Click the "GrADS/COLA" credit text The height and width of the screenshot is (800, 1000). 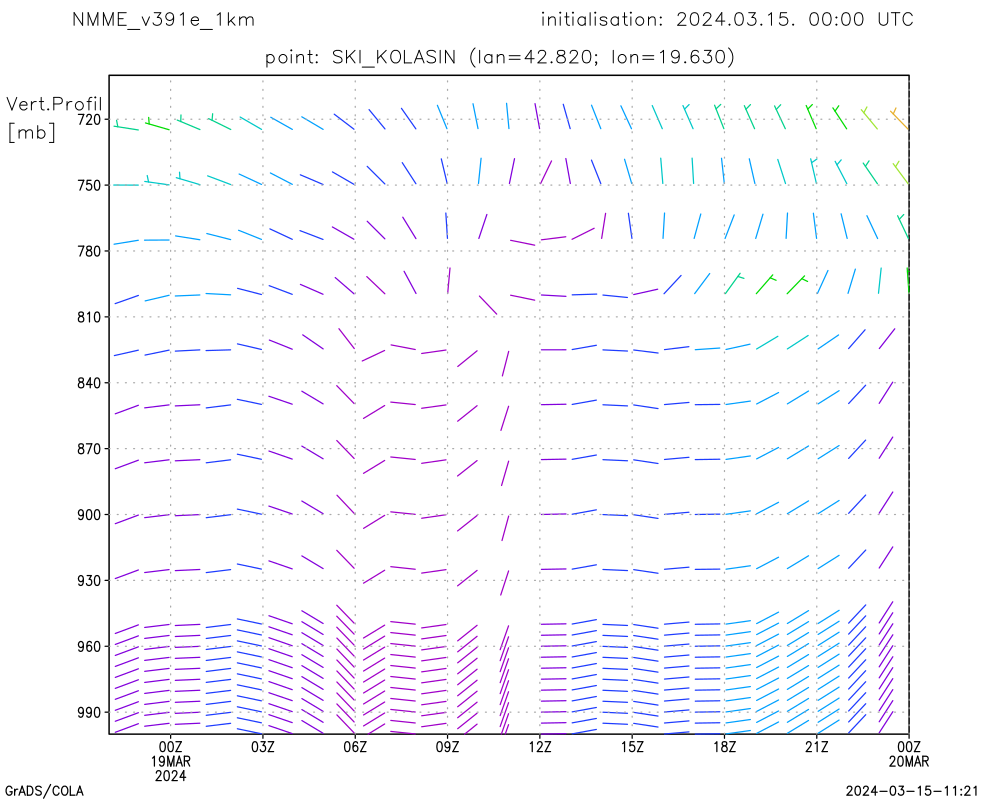click(44, 791)
